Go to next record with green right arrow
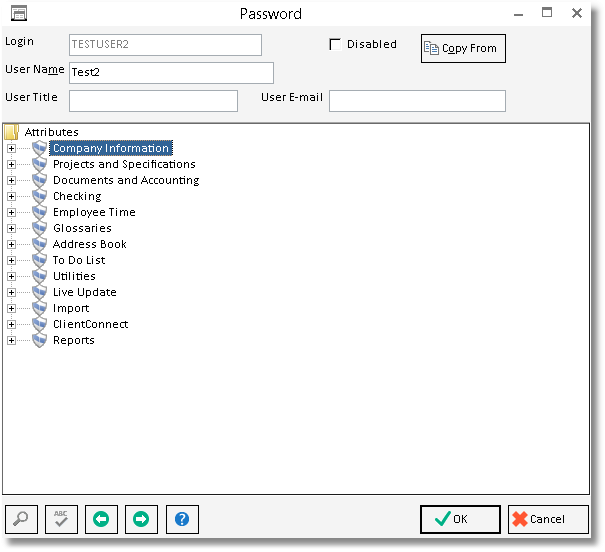Screen dimensions: 605x552 click(141, 519)
